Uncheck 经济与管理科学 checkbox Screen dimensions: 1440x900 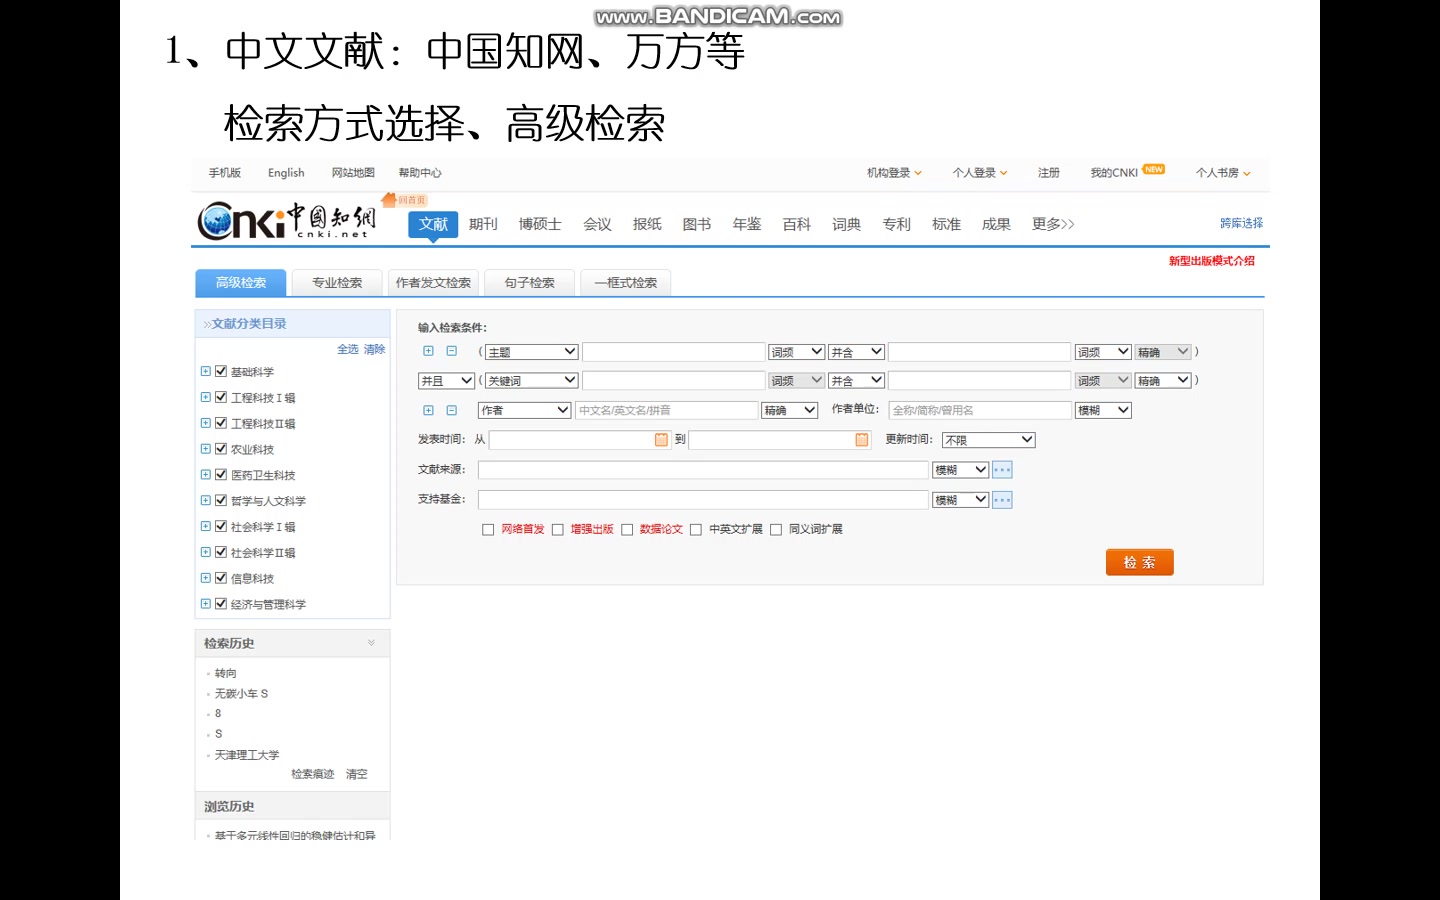tap(221, 604)
